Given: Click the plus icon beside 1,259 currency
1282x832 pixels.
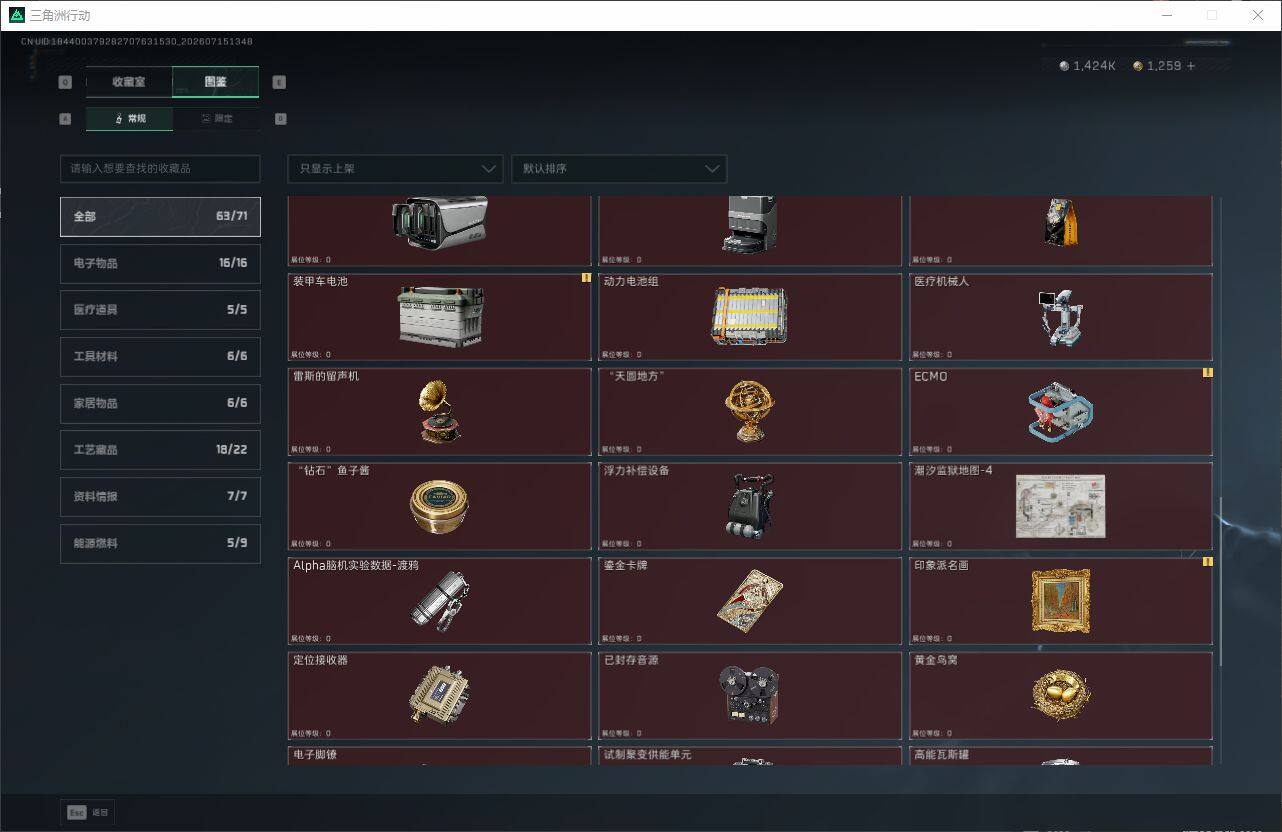Looking at the screenshot, I should click(x=1190, y=66).
